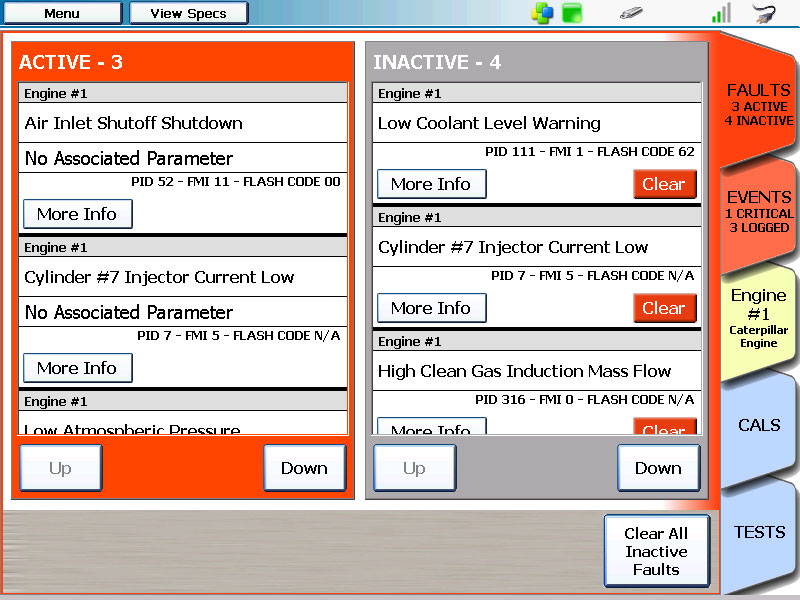More Info for active Cylinder #7 Injector fault

point(77,368)
